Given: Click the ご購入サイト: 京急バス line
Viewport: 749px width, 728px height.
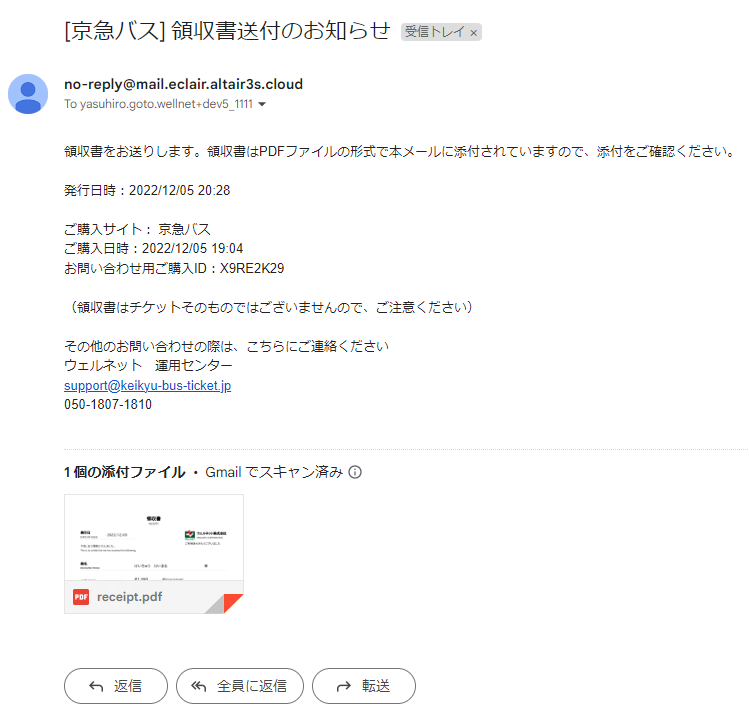Looking at the screenshot, I should click(x=138, y=229).
